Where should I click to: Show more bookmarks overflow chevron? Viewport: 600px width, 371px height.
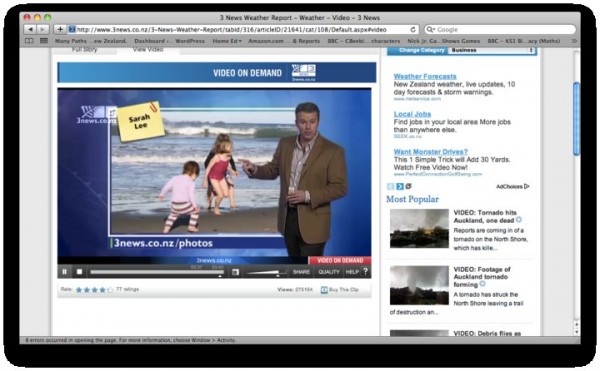574,41
